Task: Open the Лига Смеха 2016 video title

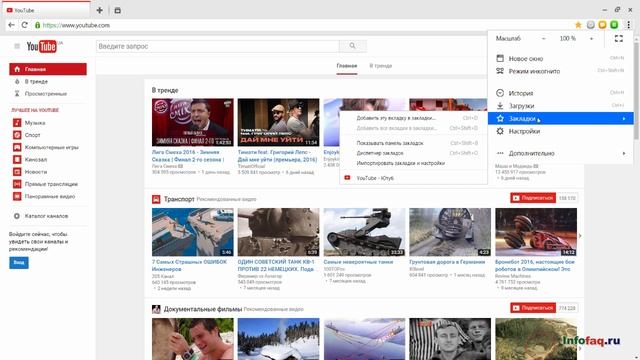Action: click(x=188, y=156)
